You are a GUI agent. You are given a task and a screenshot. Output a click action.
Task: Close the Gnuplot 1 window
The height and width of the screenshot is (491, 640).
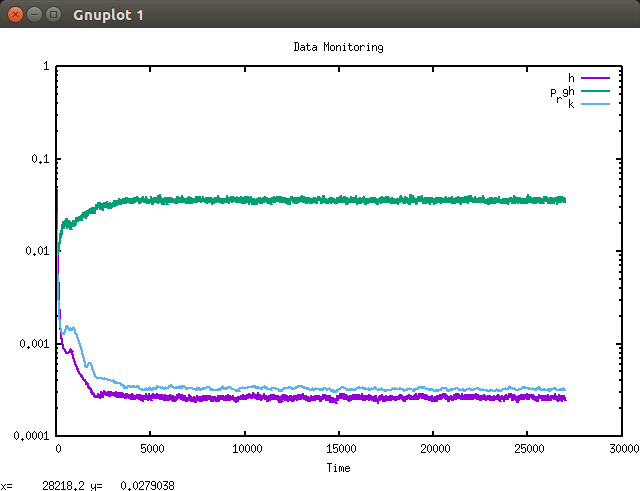pyautogui.click(x=15, y=15)
